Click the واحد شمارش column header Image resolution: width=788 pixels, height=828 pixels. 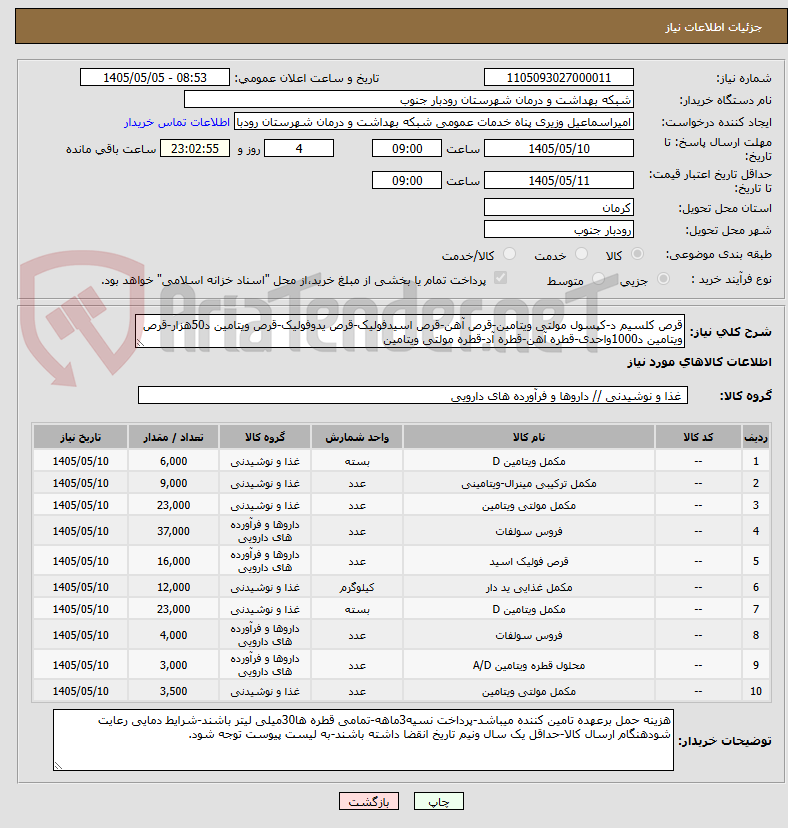click(x=357, y=437)
